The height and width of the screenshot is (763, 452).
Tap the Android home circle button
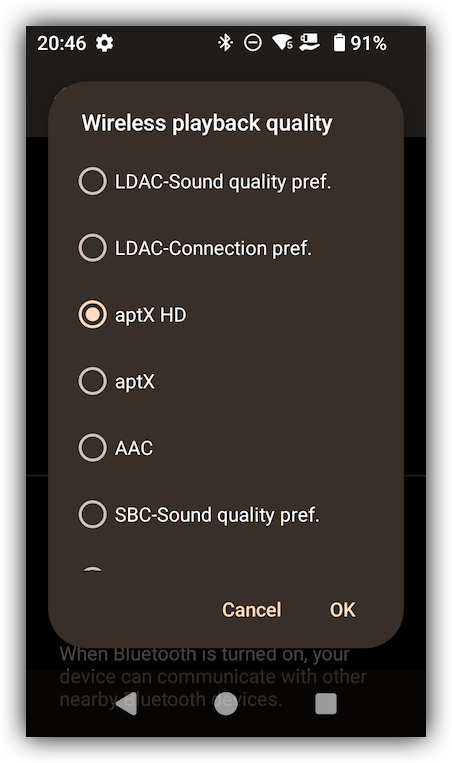point(226,704)
